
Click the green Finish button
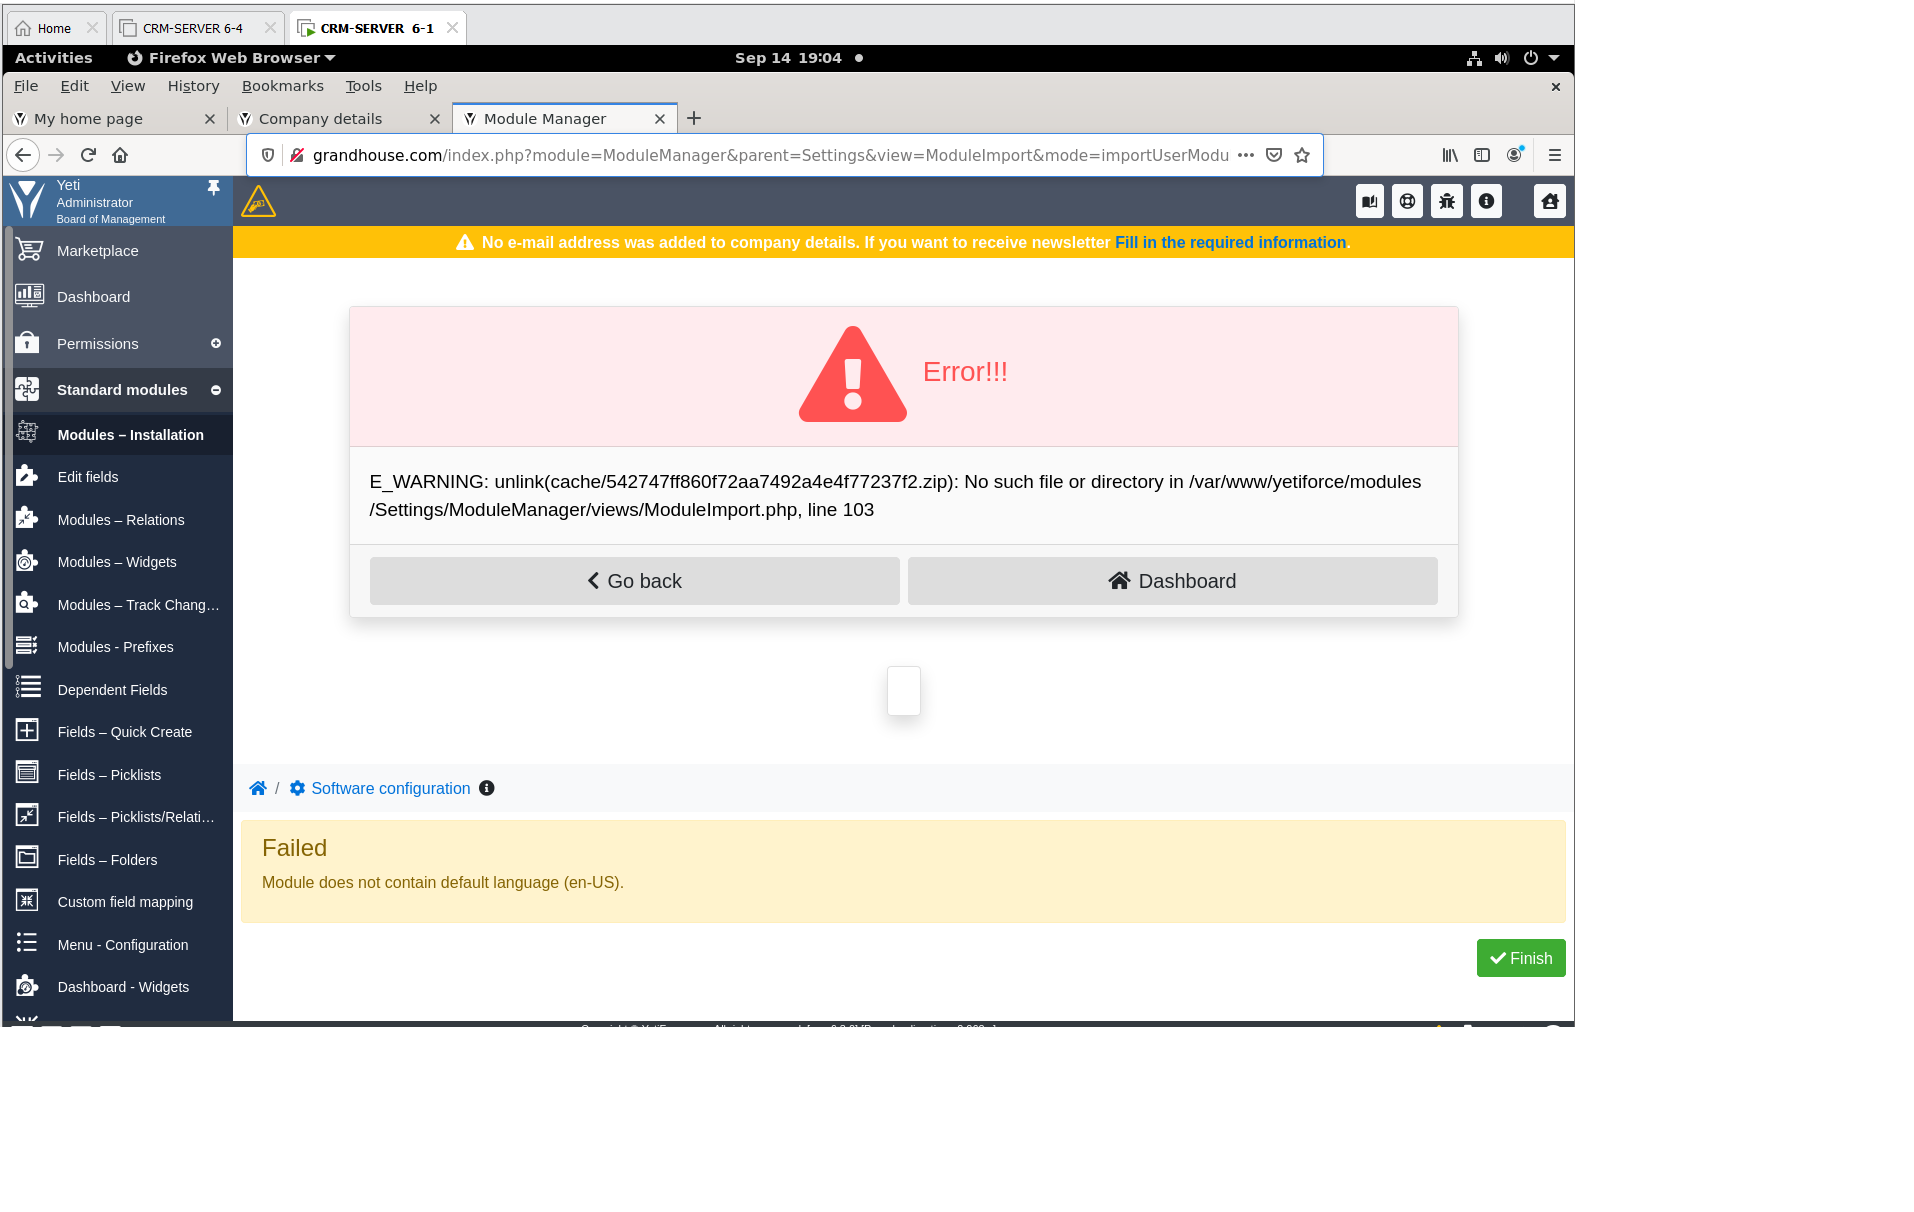point(1521,958)
